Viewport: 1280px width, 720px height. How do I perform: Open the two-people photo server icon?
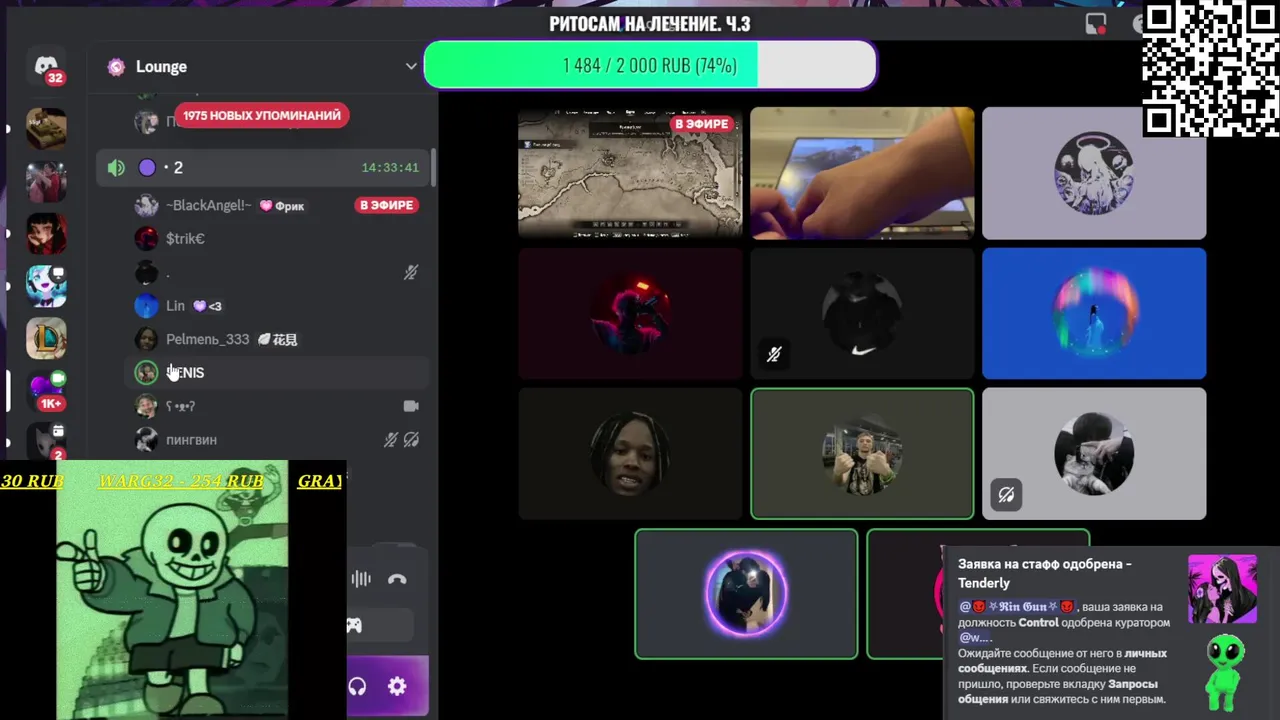pyautogui.click(x=46, y=181)
